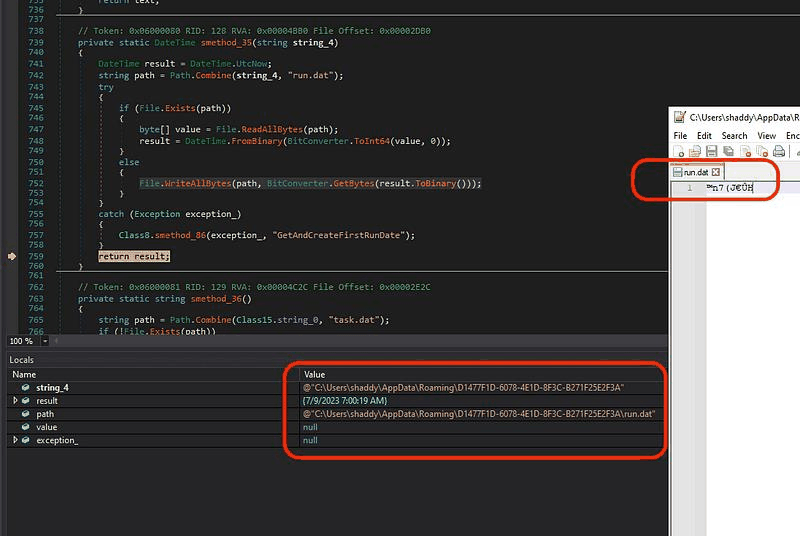Screen dimensions: 800x536
Task: Click the smethod_36 method name
Action: click(216, 298)
